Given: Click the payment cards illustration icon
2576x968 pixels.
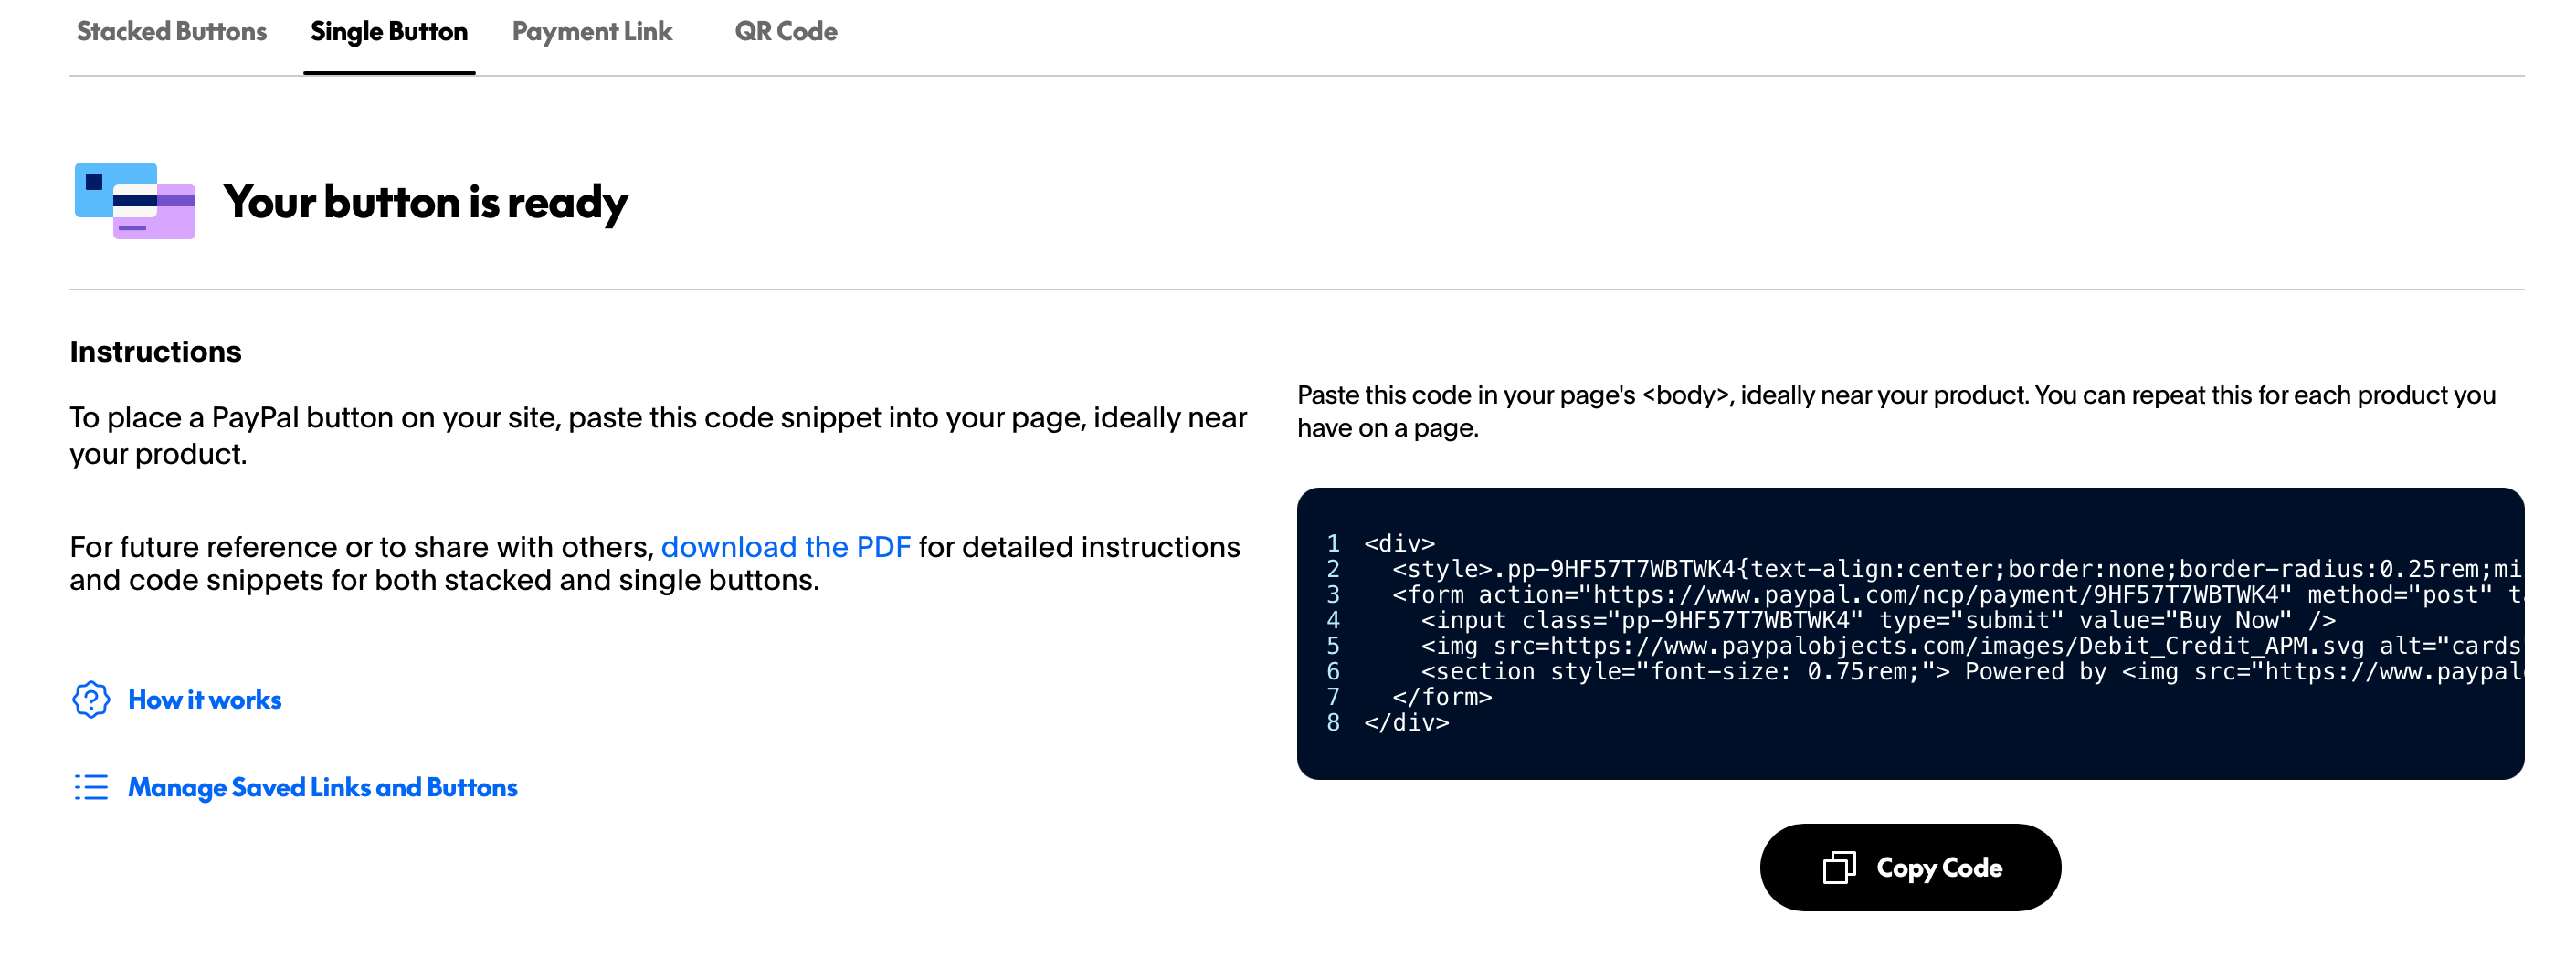Looking at the screenshot, I should click(x=135, y=201).
